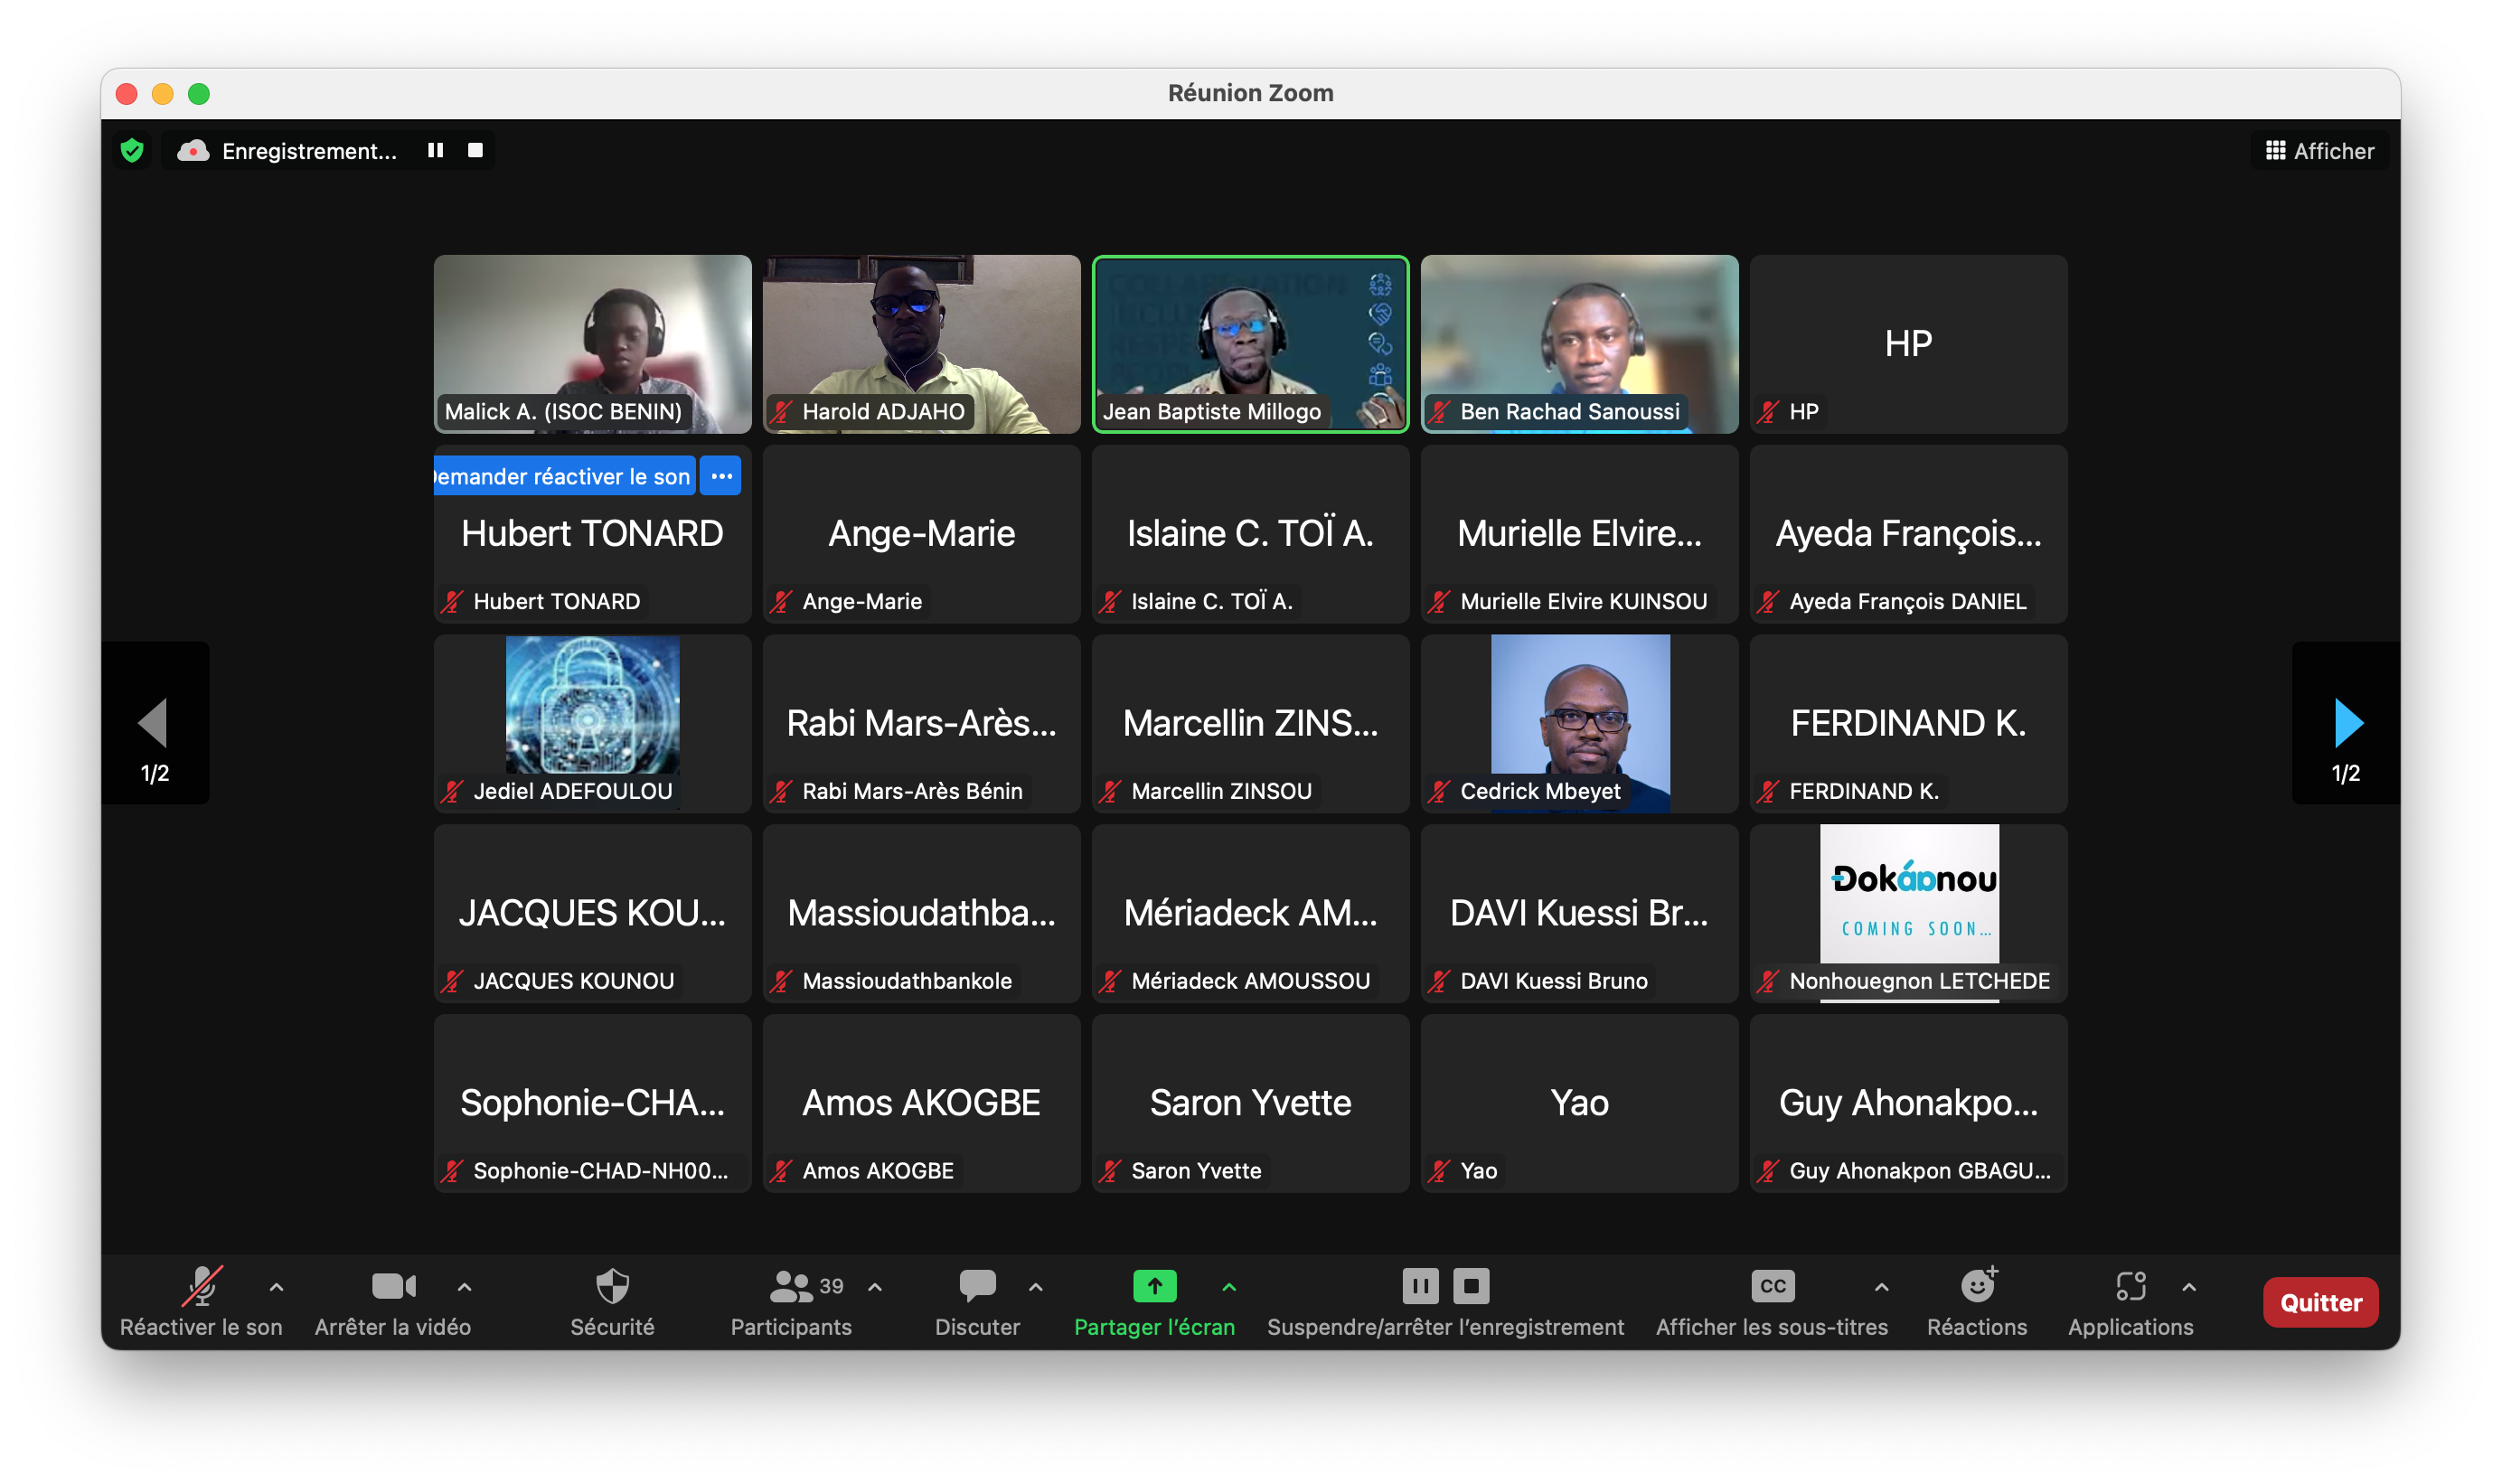This screenshot has width=2502, height=1484.
Task: Click the cloud recording icon
Action: point(193,151)
